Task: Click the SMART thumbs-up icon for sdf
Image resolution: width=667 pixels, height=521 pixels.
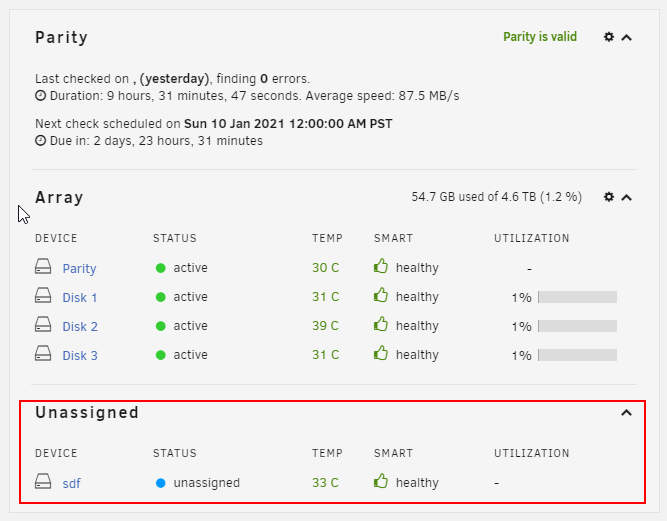Action: (x=381, y=481)
